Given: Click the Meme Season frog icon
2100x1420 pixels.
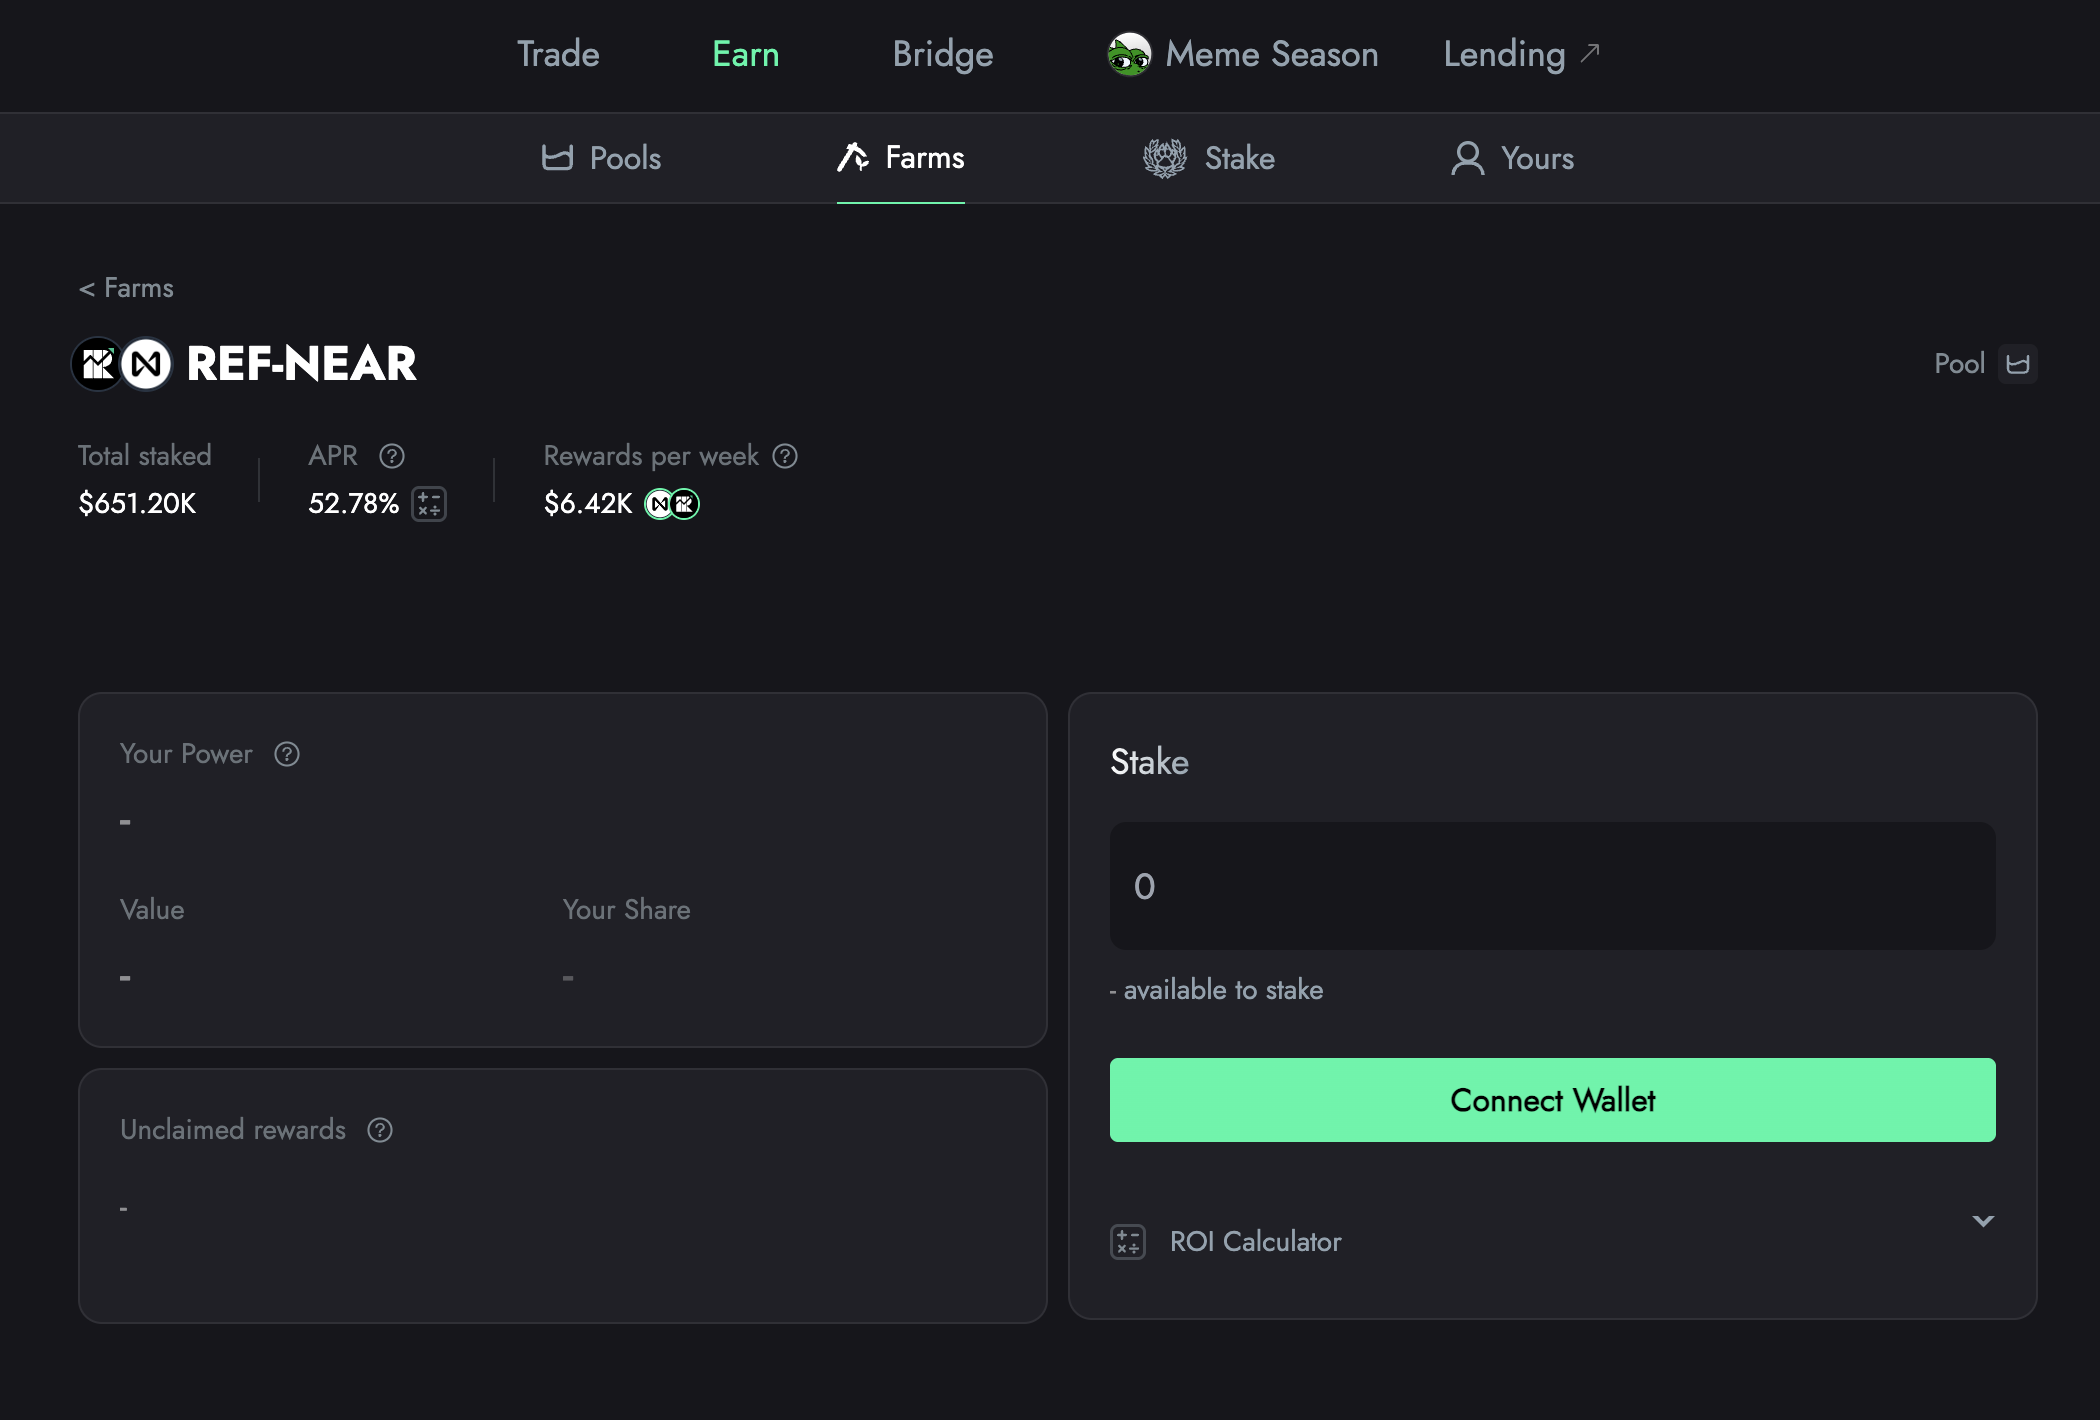Looking at the screenshot, I should (1129, 54).
